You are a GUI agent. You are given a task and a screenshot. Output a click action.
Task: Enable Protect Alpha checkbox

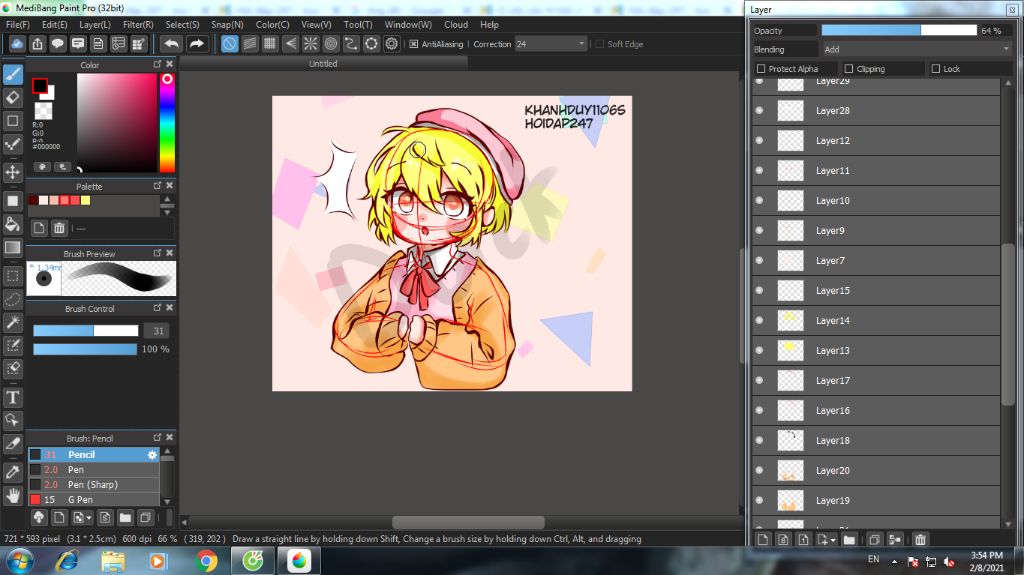click(761, 69)
